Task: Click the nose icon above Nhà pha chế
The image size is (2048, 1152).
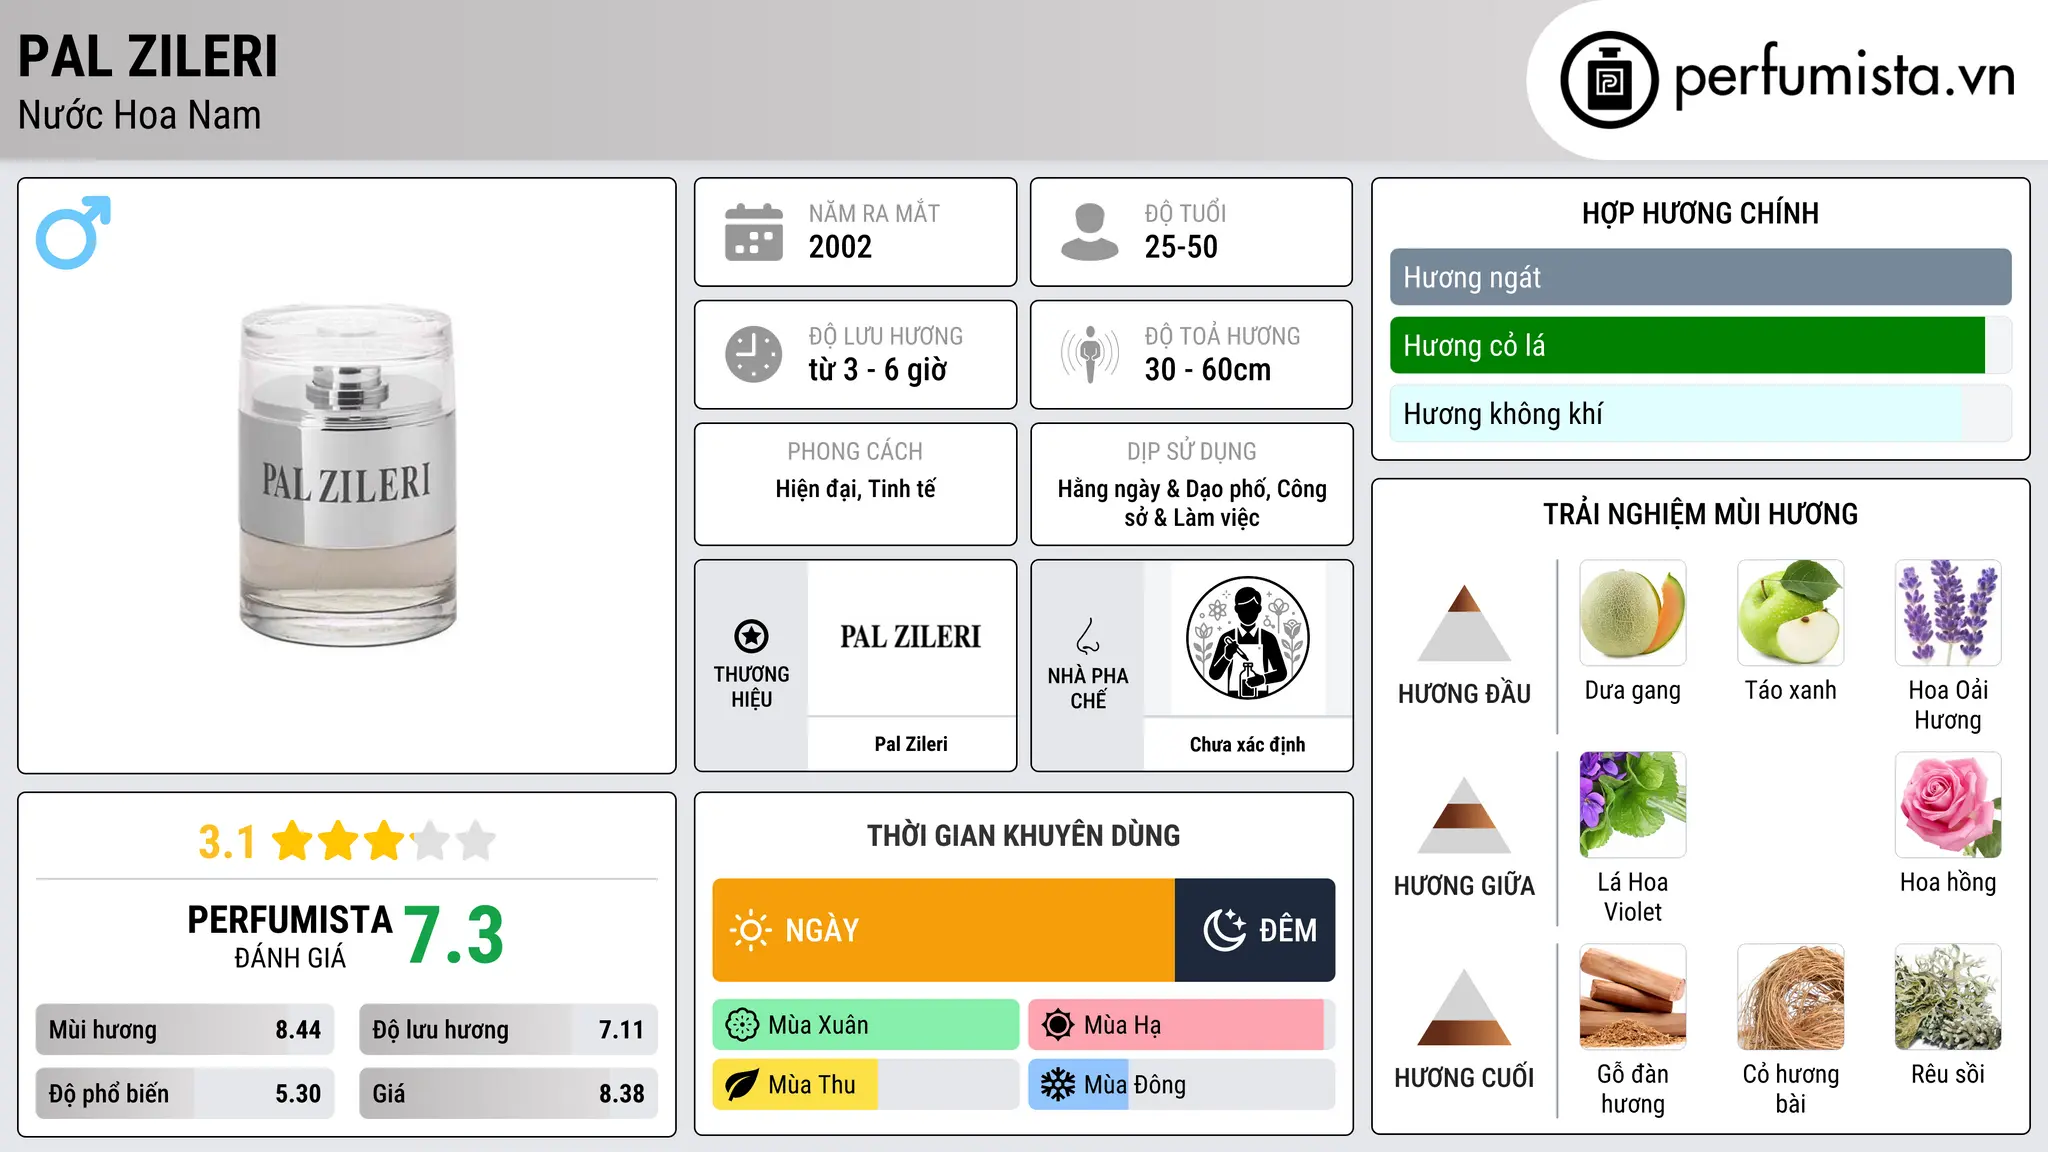Action: click(1088, 636)
